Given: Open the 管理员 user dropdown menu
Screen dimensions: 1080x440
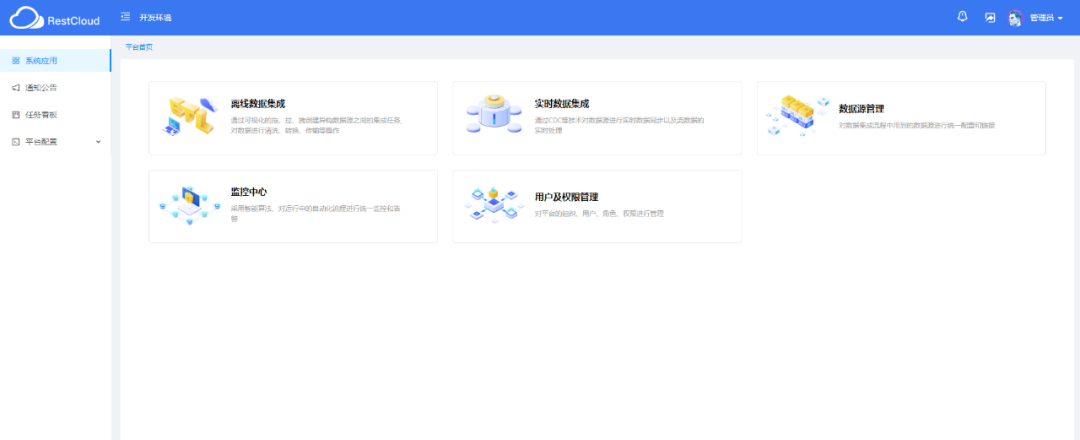Looking at the screenshot, I should [x=1045, y=18].
